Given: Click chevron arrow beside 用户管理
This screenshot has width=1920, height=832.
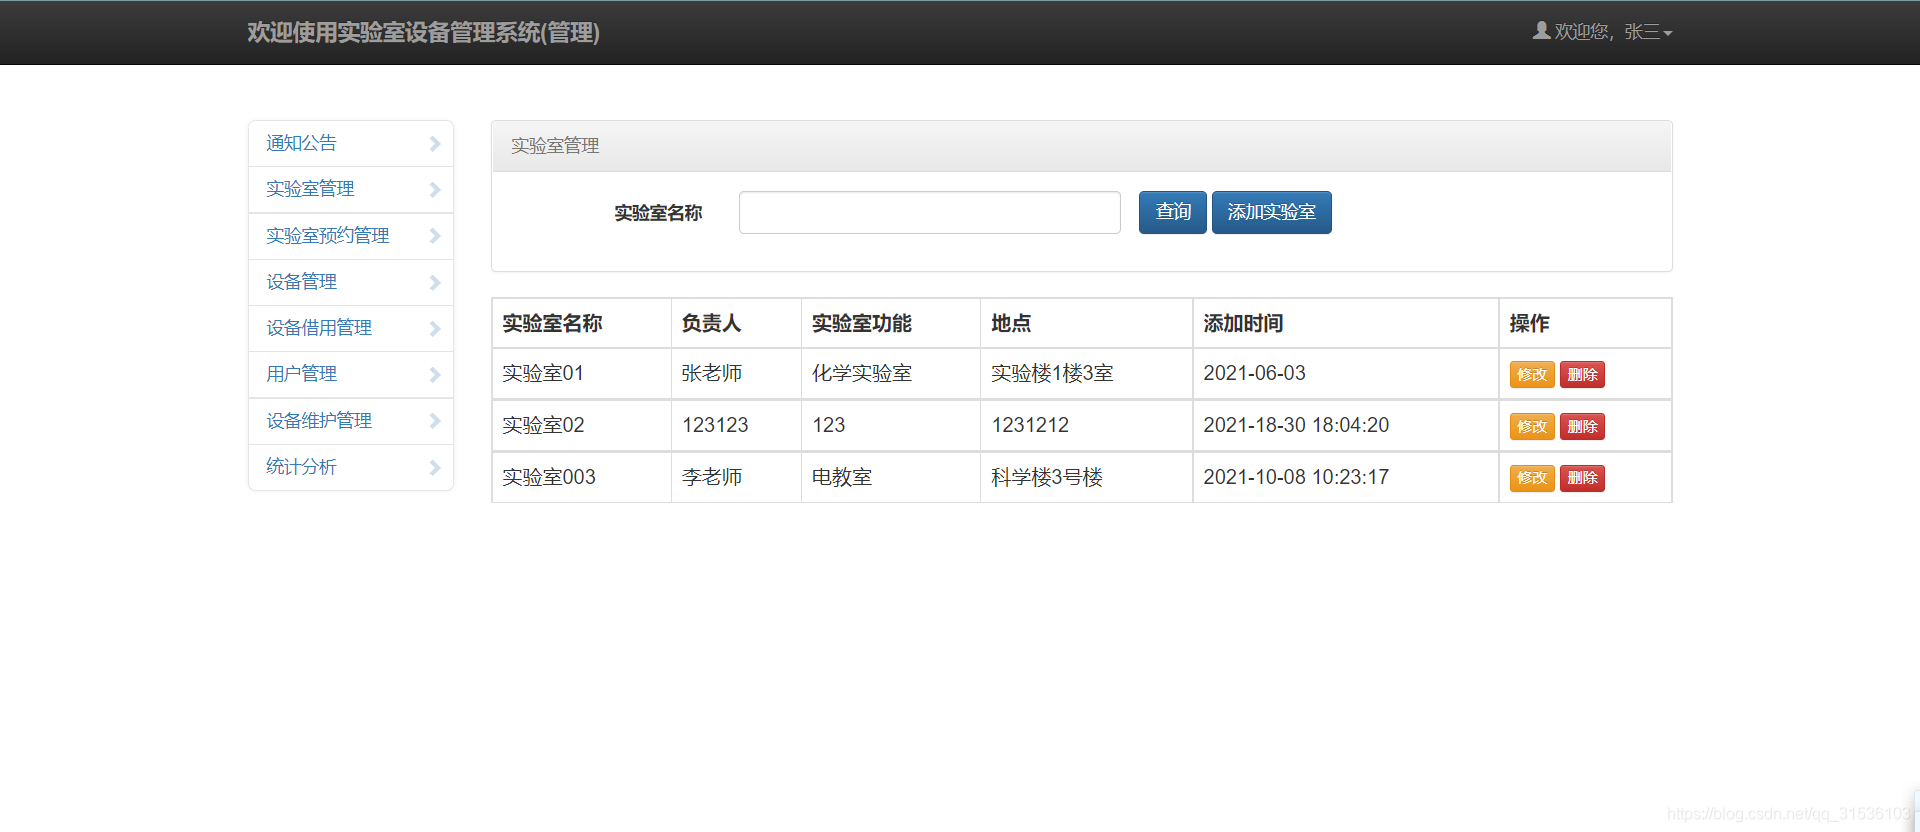Looking at the screenshot, I should [x=434, y=375].
